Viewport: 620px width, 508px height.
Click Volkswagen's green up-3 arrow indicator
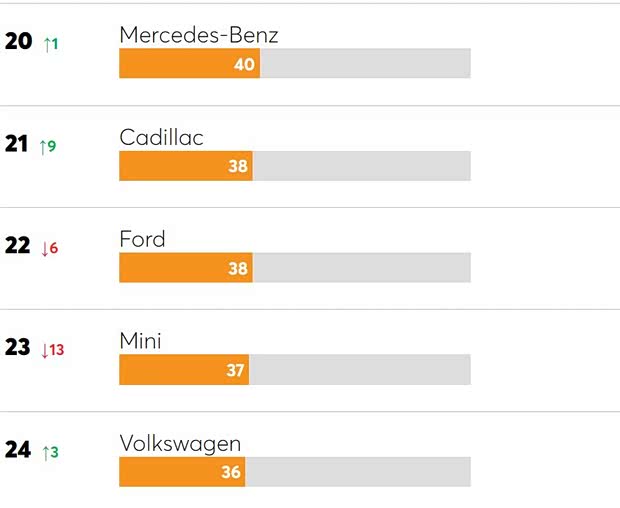coord(49,453)
